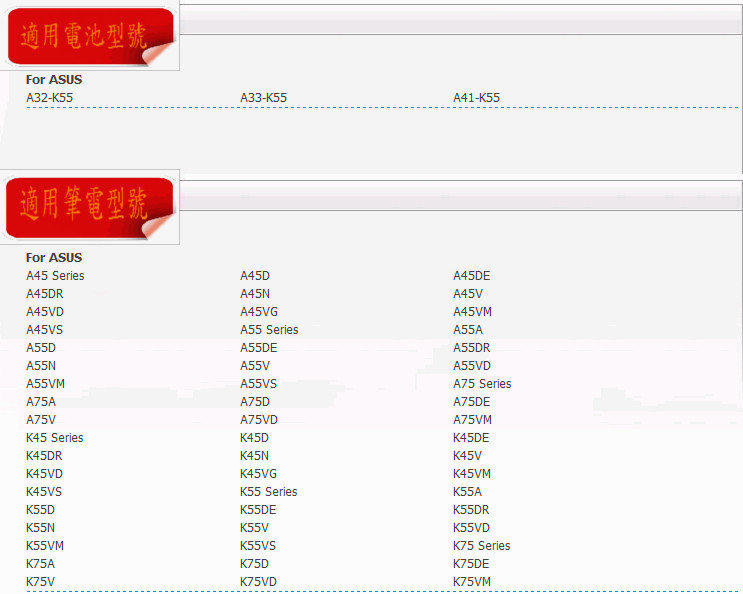
Task: Select battery model A32-K55
Action: coord(50,98)
